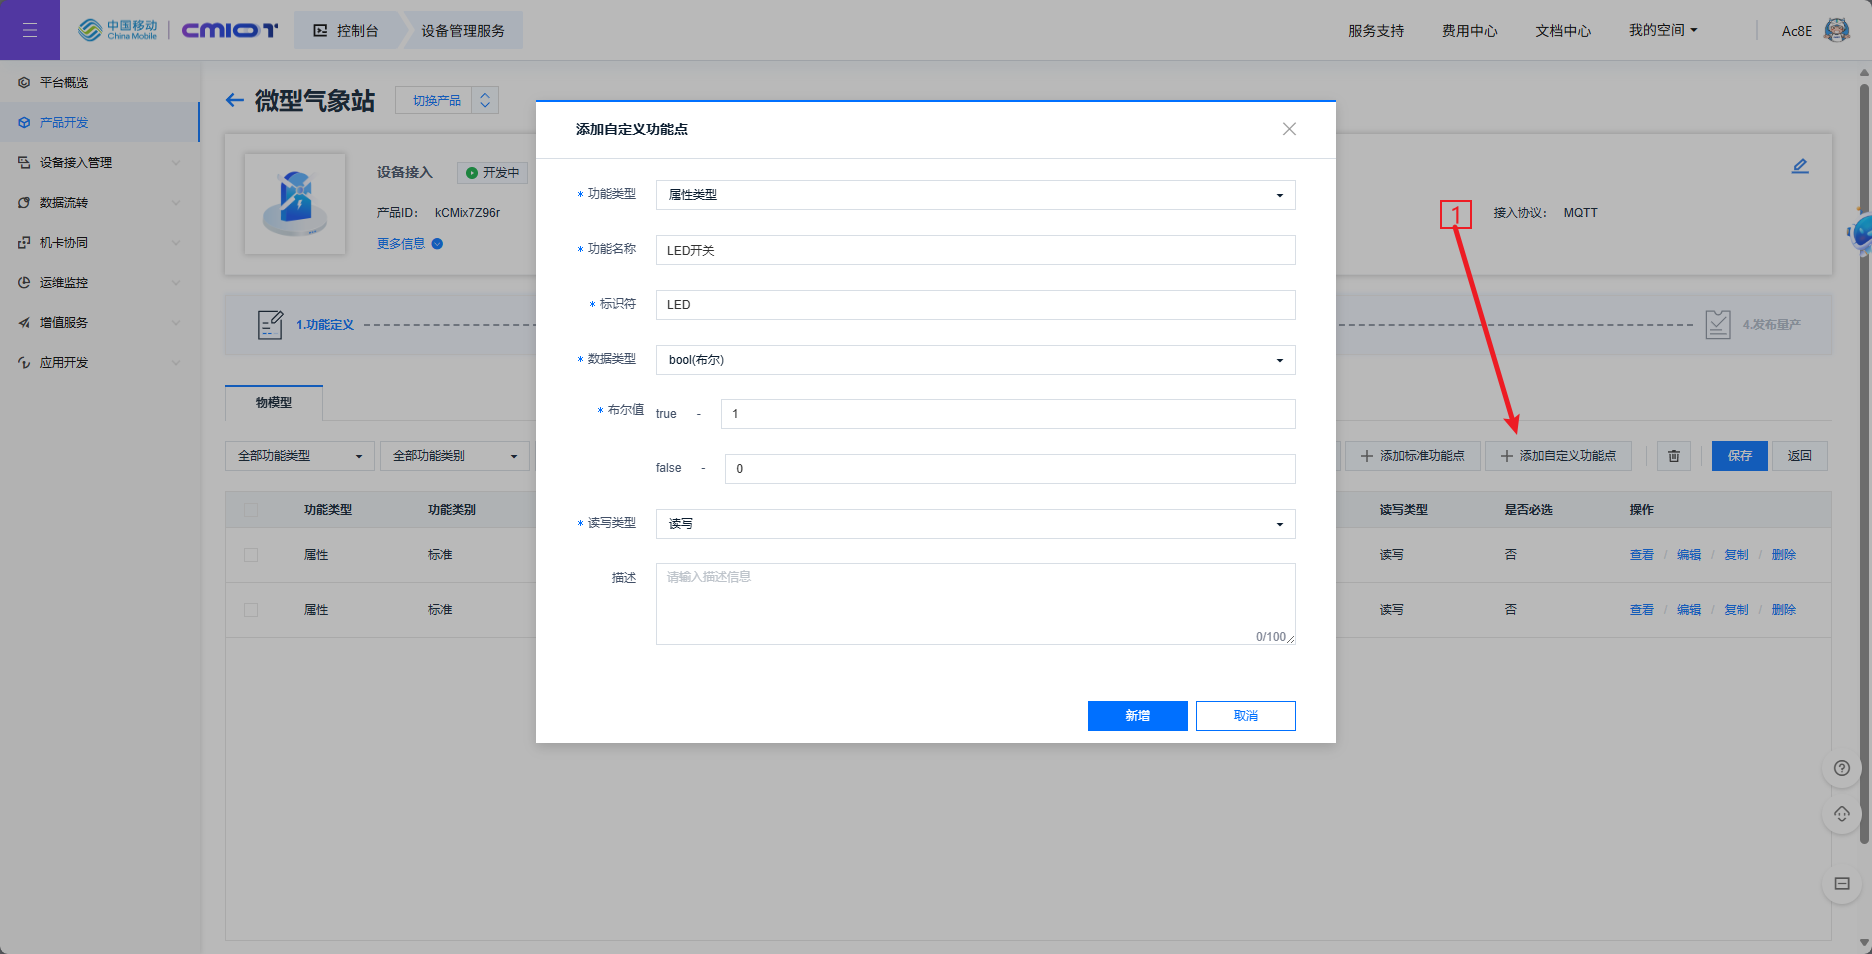The width and height of the screenshot is (1872, 954).
Task: Expand the 数据流转 sidebar chevron
Action: [x=176, y=202]
